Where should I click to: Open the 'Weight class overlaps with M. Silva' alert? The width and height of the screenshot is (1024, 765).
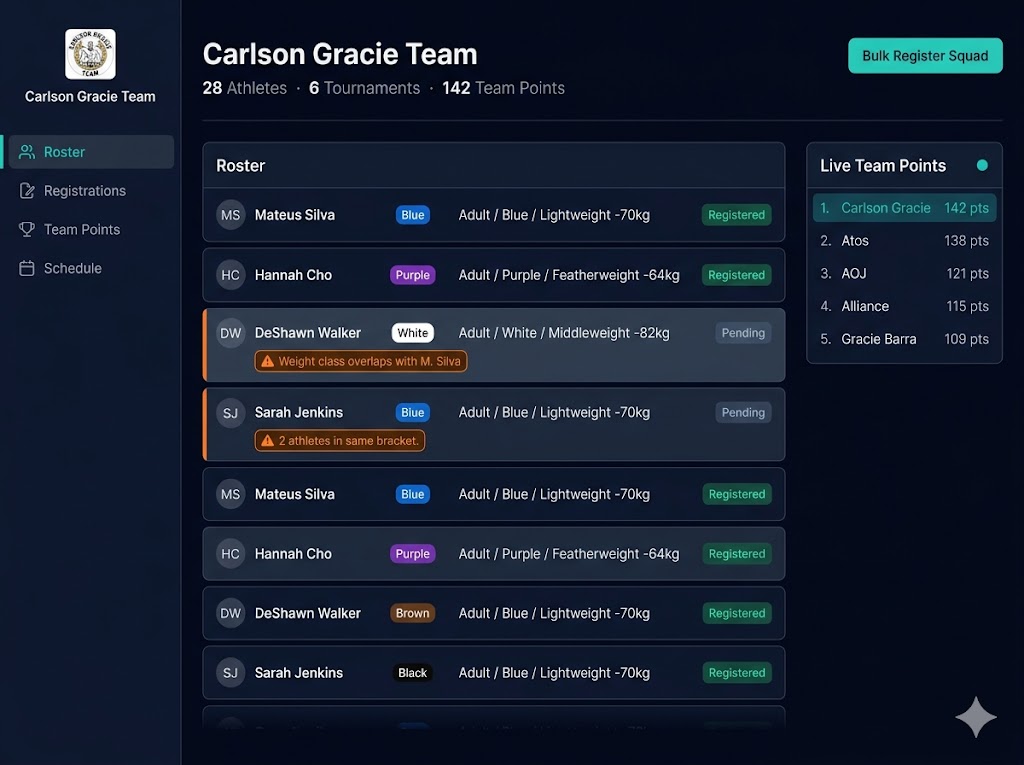[x=360, y=361]
